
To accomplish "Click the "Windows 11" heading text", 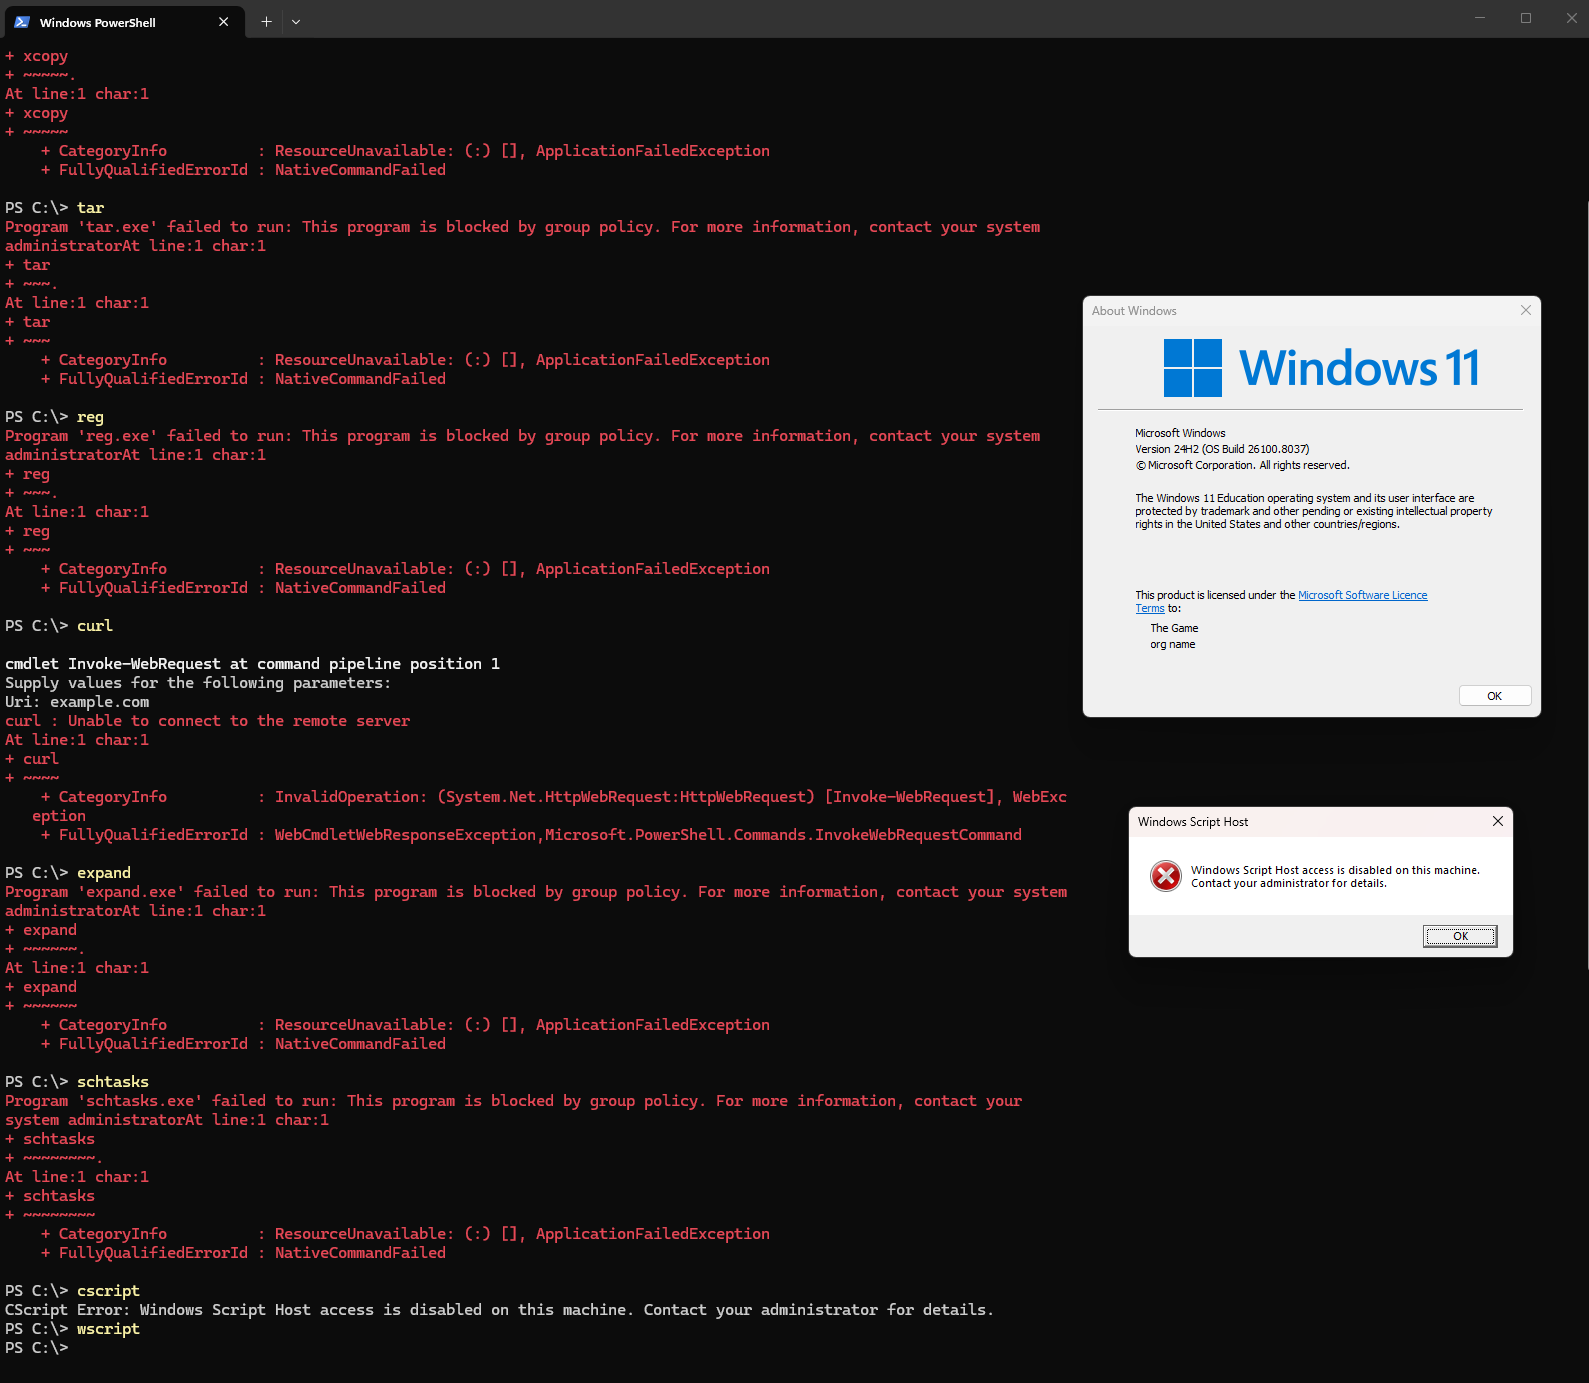I will click(1359, 368).
